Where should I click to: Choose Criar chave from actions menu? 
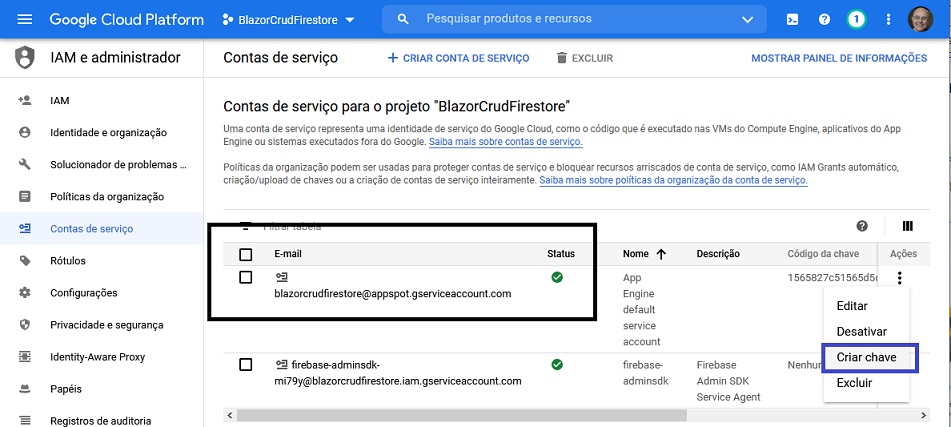pos(866,357)
